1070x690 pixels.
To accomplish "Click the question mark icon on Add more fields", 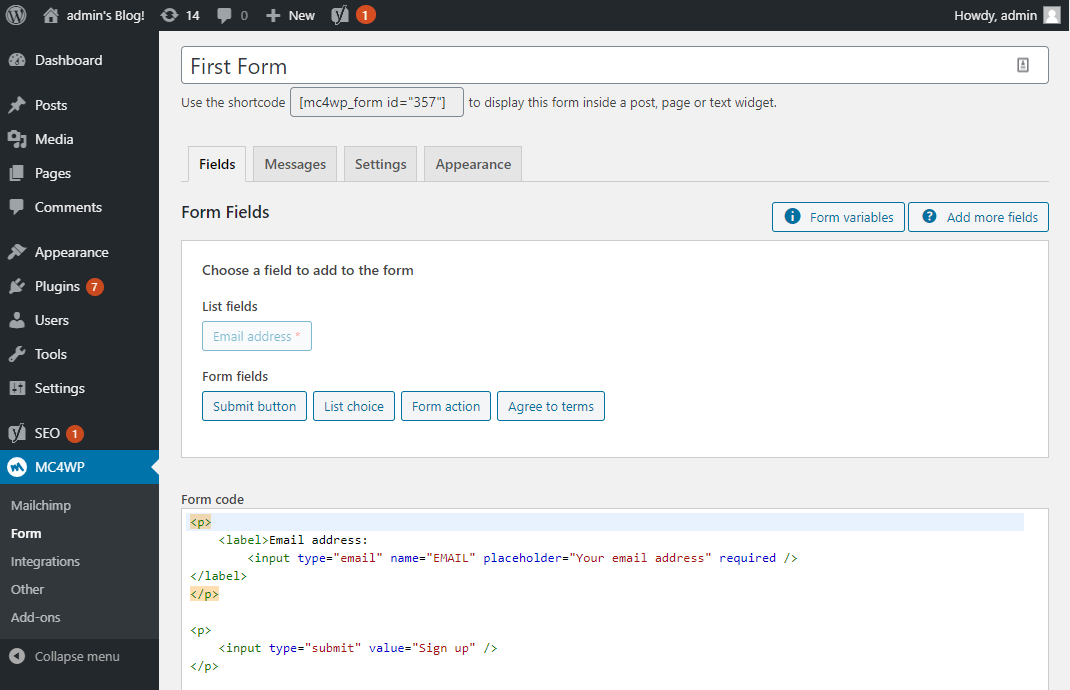I will 929,216.
